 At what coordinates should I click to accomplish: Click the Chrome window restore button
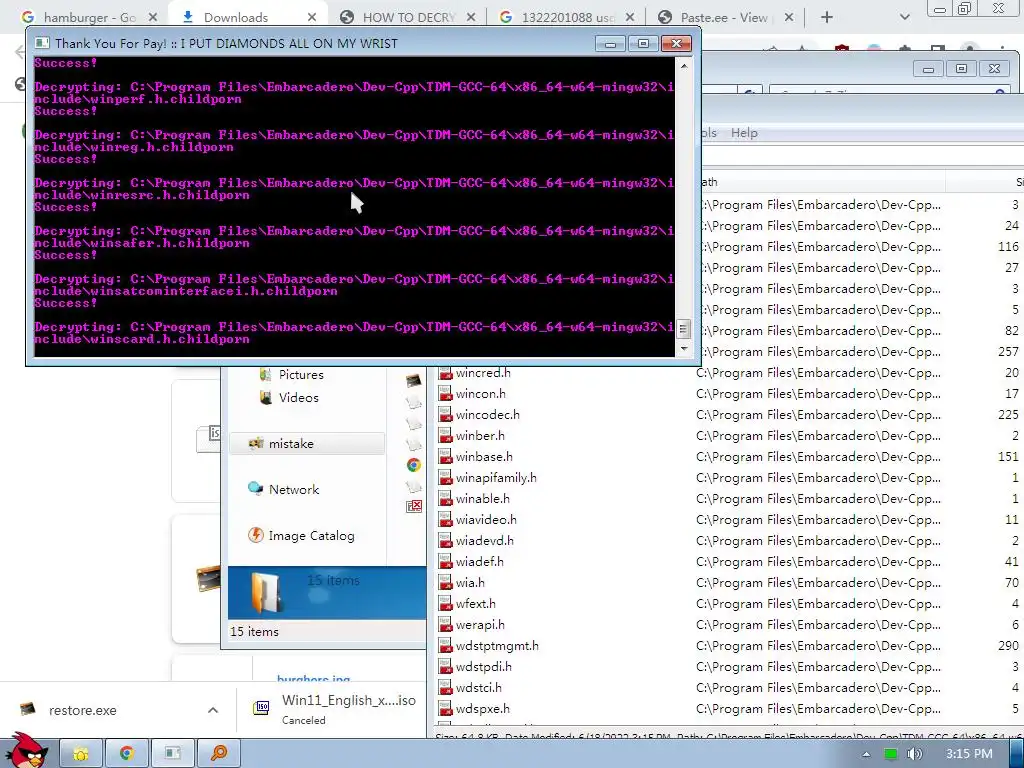(x=964, y=8)
